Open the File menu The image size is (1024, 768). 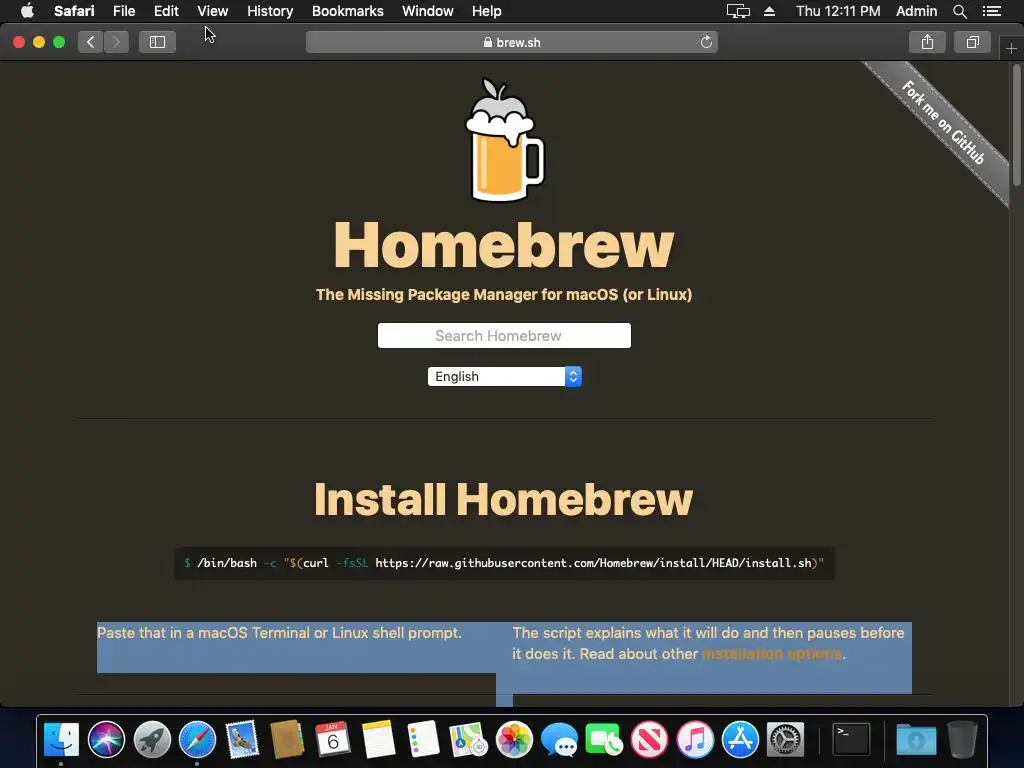123,11
